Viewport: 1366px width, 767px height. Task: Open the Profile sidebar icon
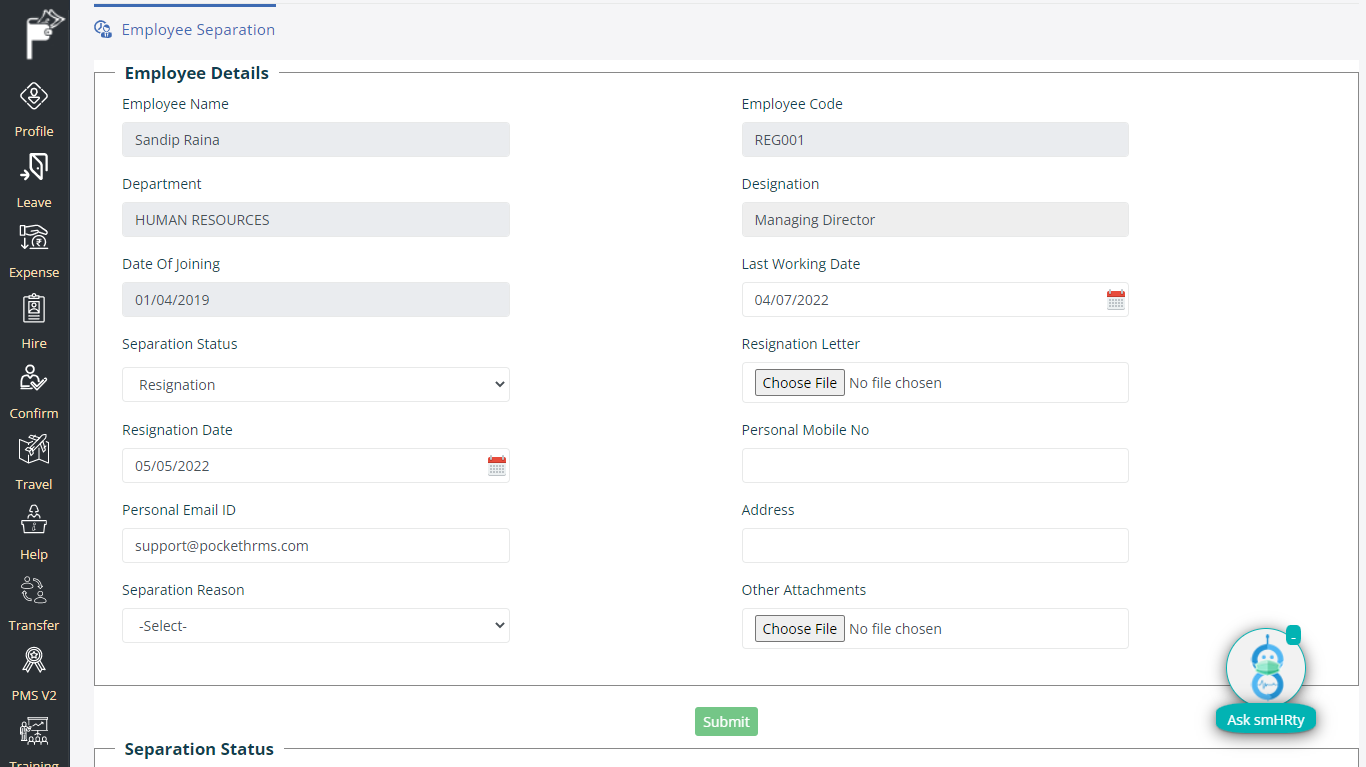point(34,98)
